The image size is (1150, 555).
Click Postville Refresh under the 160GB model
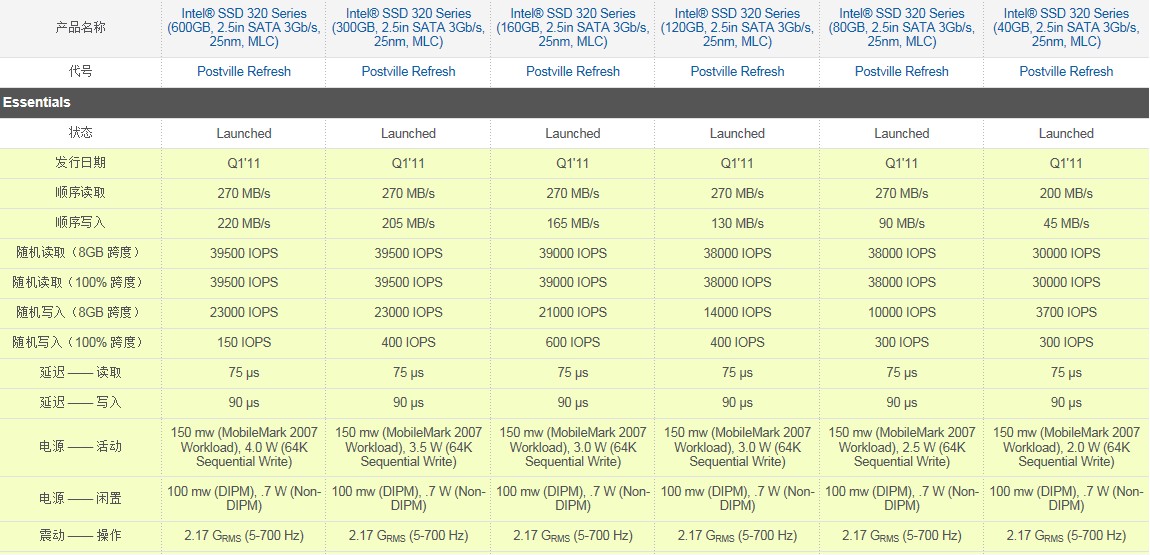[573, 72]
